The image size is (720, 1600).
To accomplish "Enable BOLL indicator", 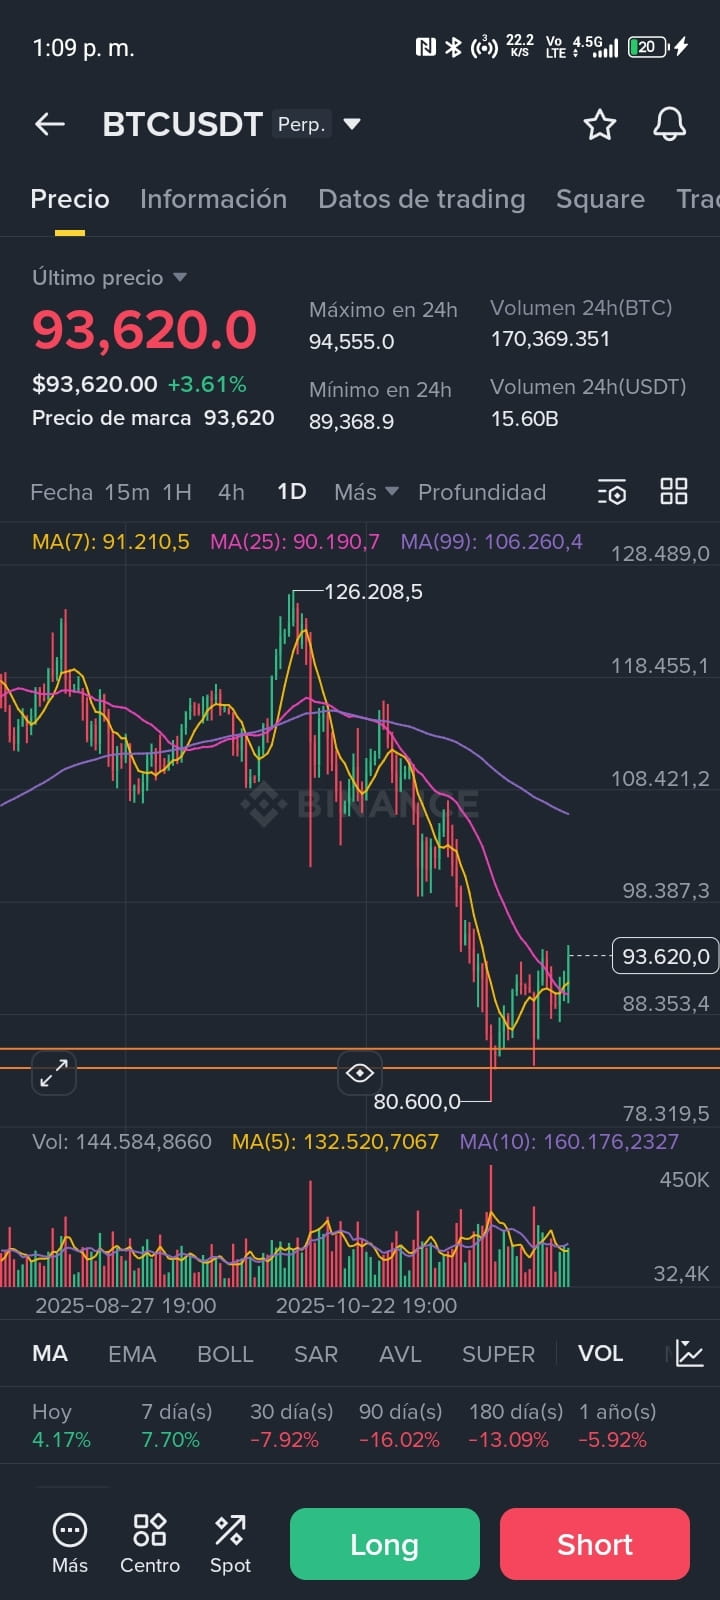I will point(225,1354).
